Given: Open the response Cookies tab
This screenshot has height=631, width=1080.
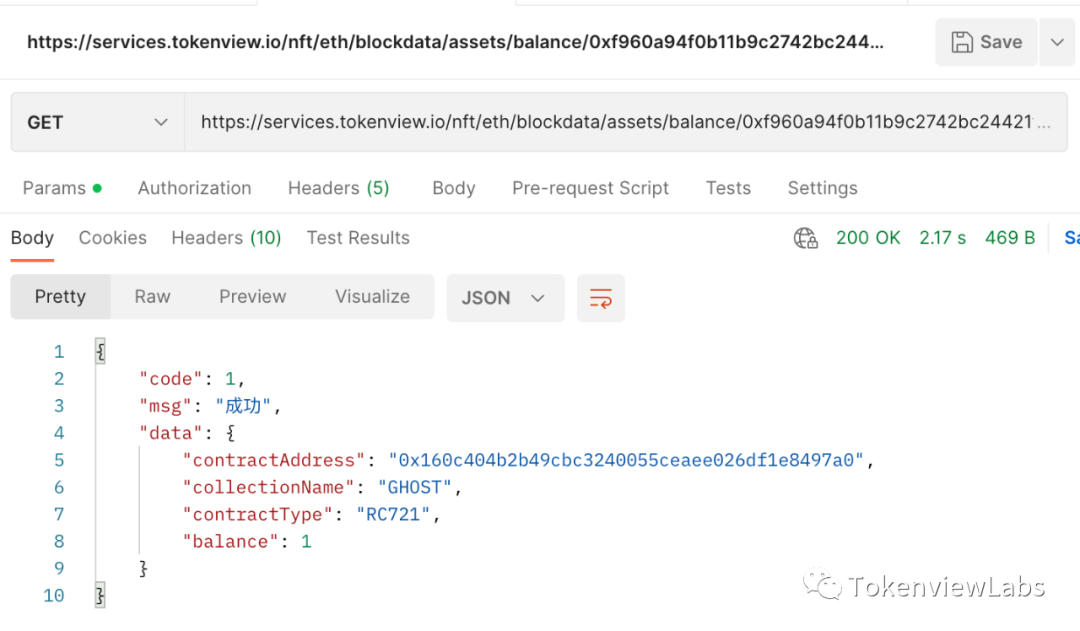Looking at the screenshot, I should (112, 238).
